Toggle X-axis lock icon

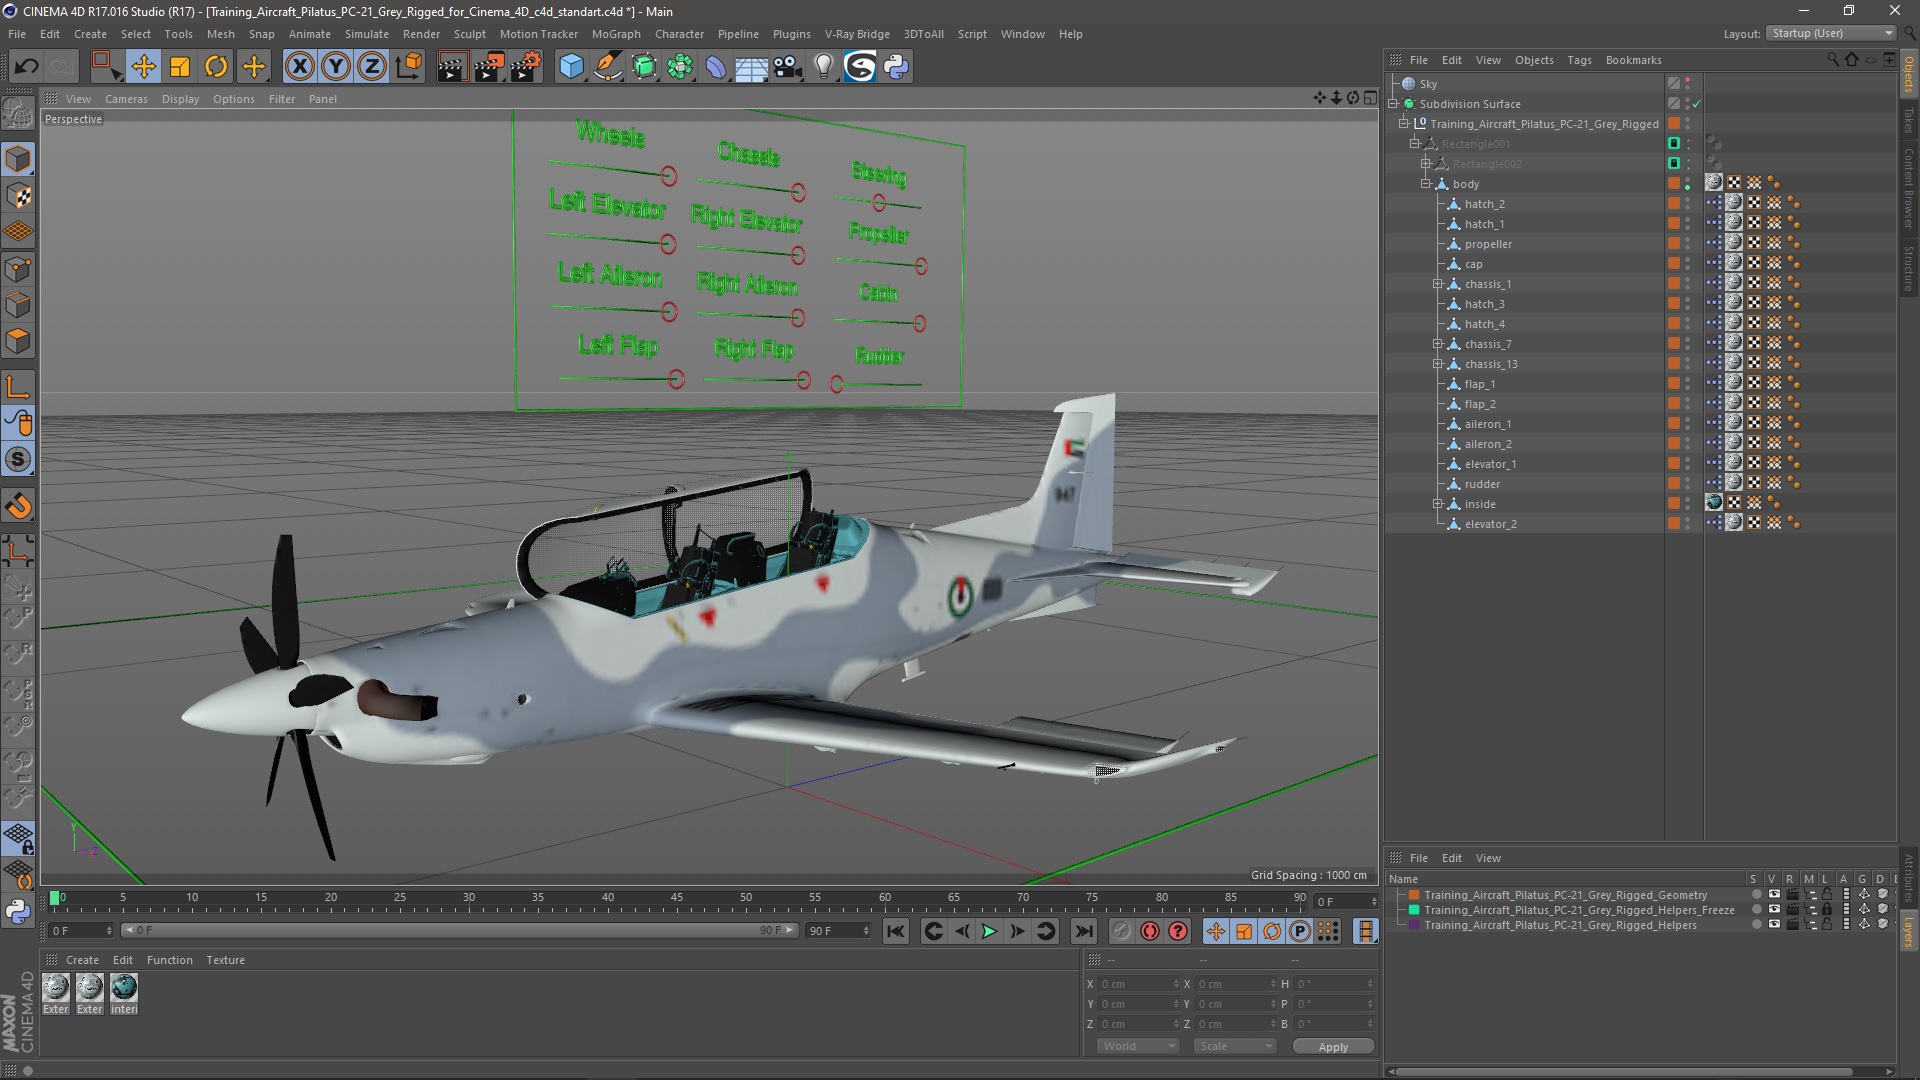(x=299, y=67)
